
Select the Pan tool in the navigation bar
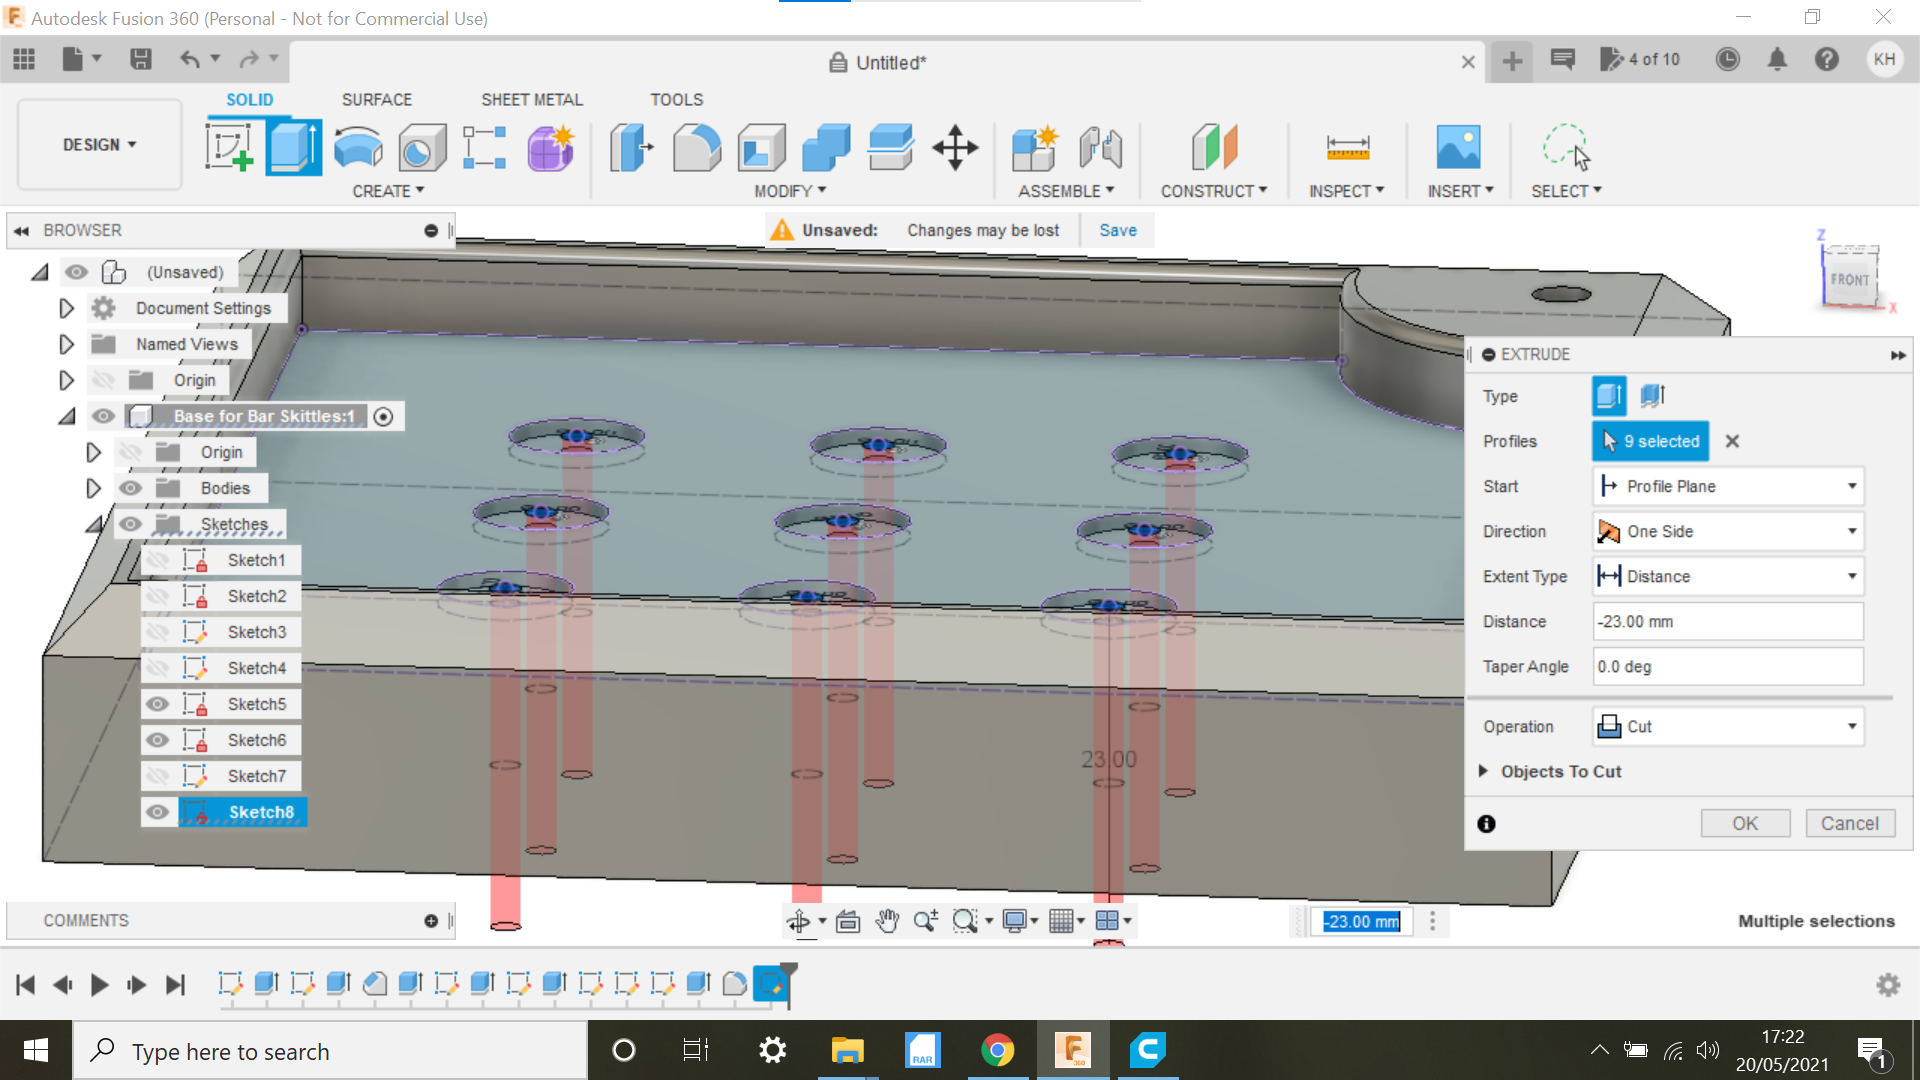(x=886, y=921)
